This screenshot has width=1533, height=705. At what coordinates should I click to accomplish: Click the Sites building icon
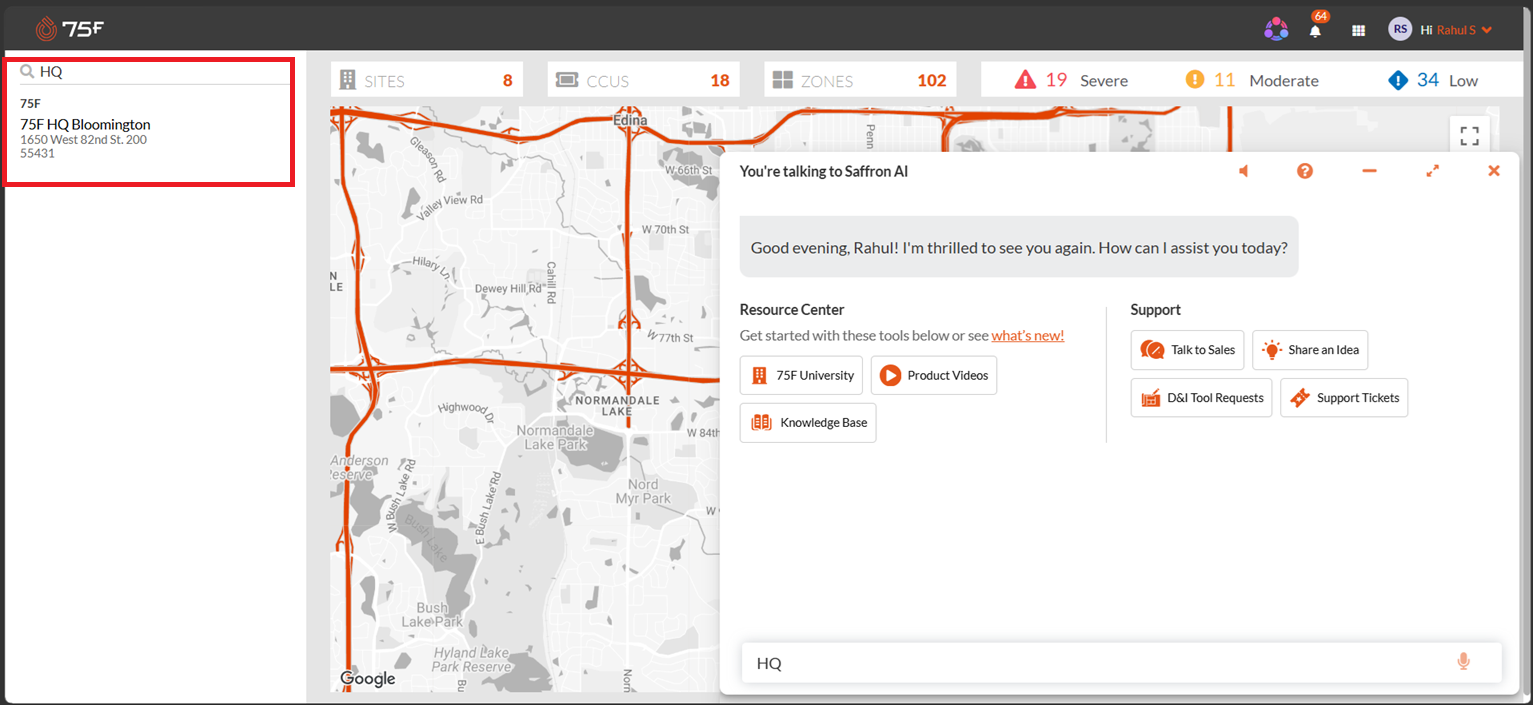click(348, 80)
